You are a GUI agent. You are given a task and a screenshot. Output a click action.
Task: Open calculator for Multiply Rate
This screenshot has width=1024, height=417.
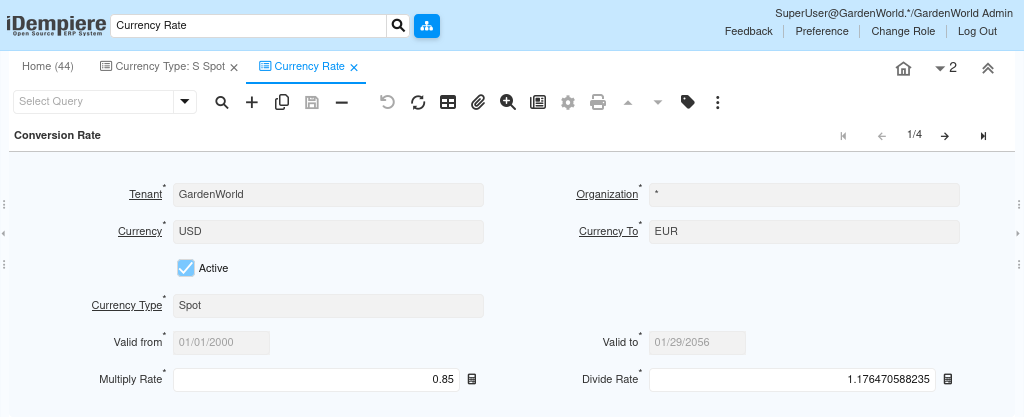(x=472, y=379)
